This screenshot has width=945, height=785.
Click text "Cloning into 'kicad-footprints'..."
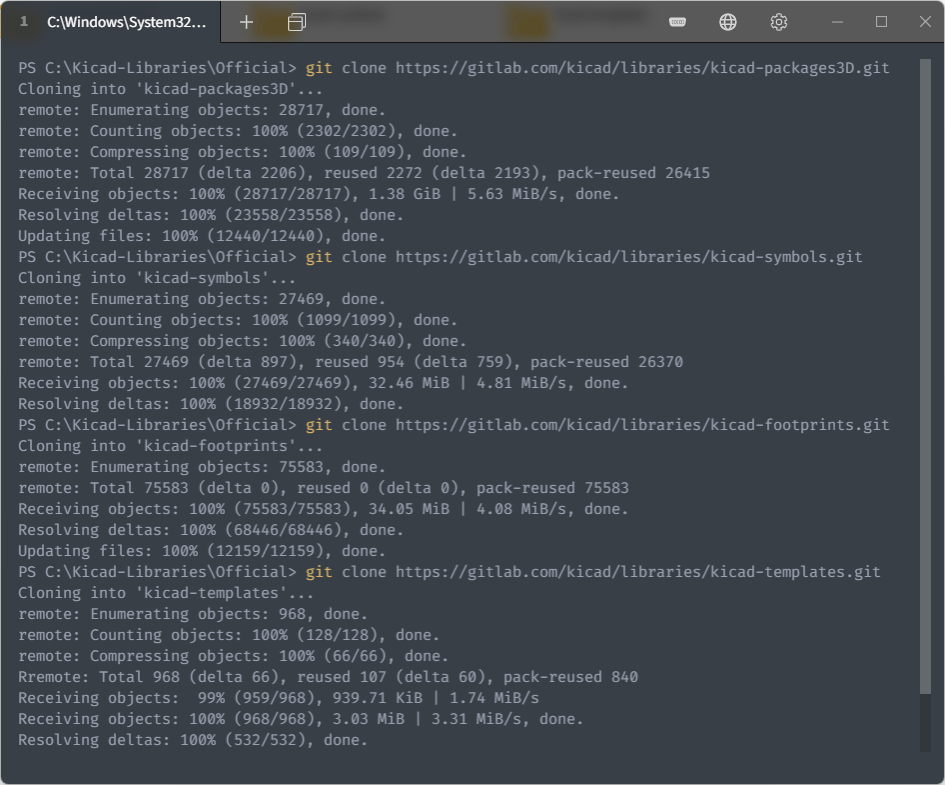coord(171,446)
